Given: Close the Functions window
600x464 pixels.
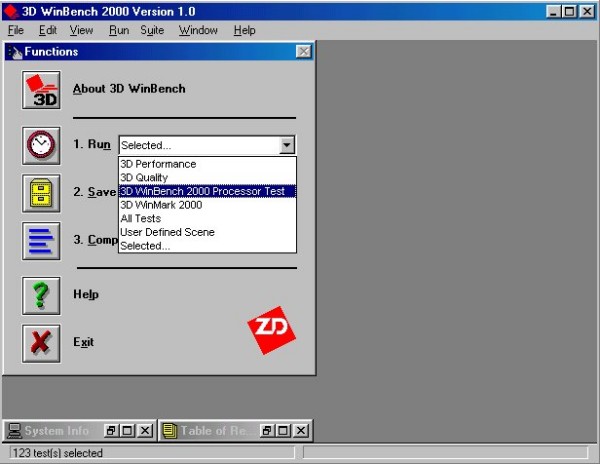Looking at the screenshot, I should click(304, 52).
